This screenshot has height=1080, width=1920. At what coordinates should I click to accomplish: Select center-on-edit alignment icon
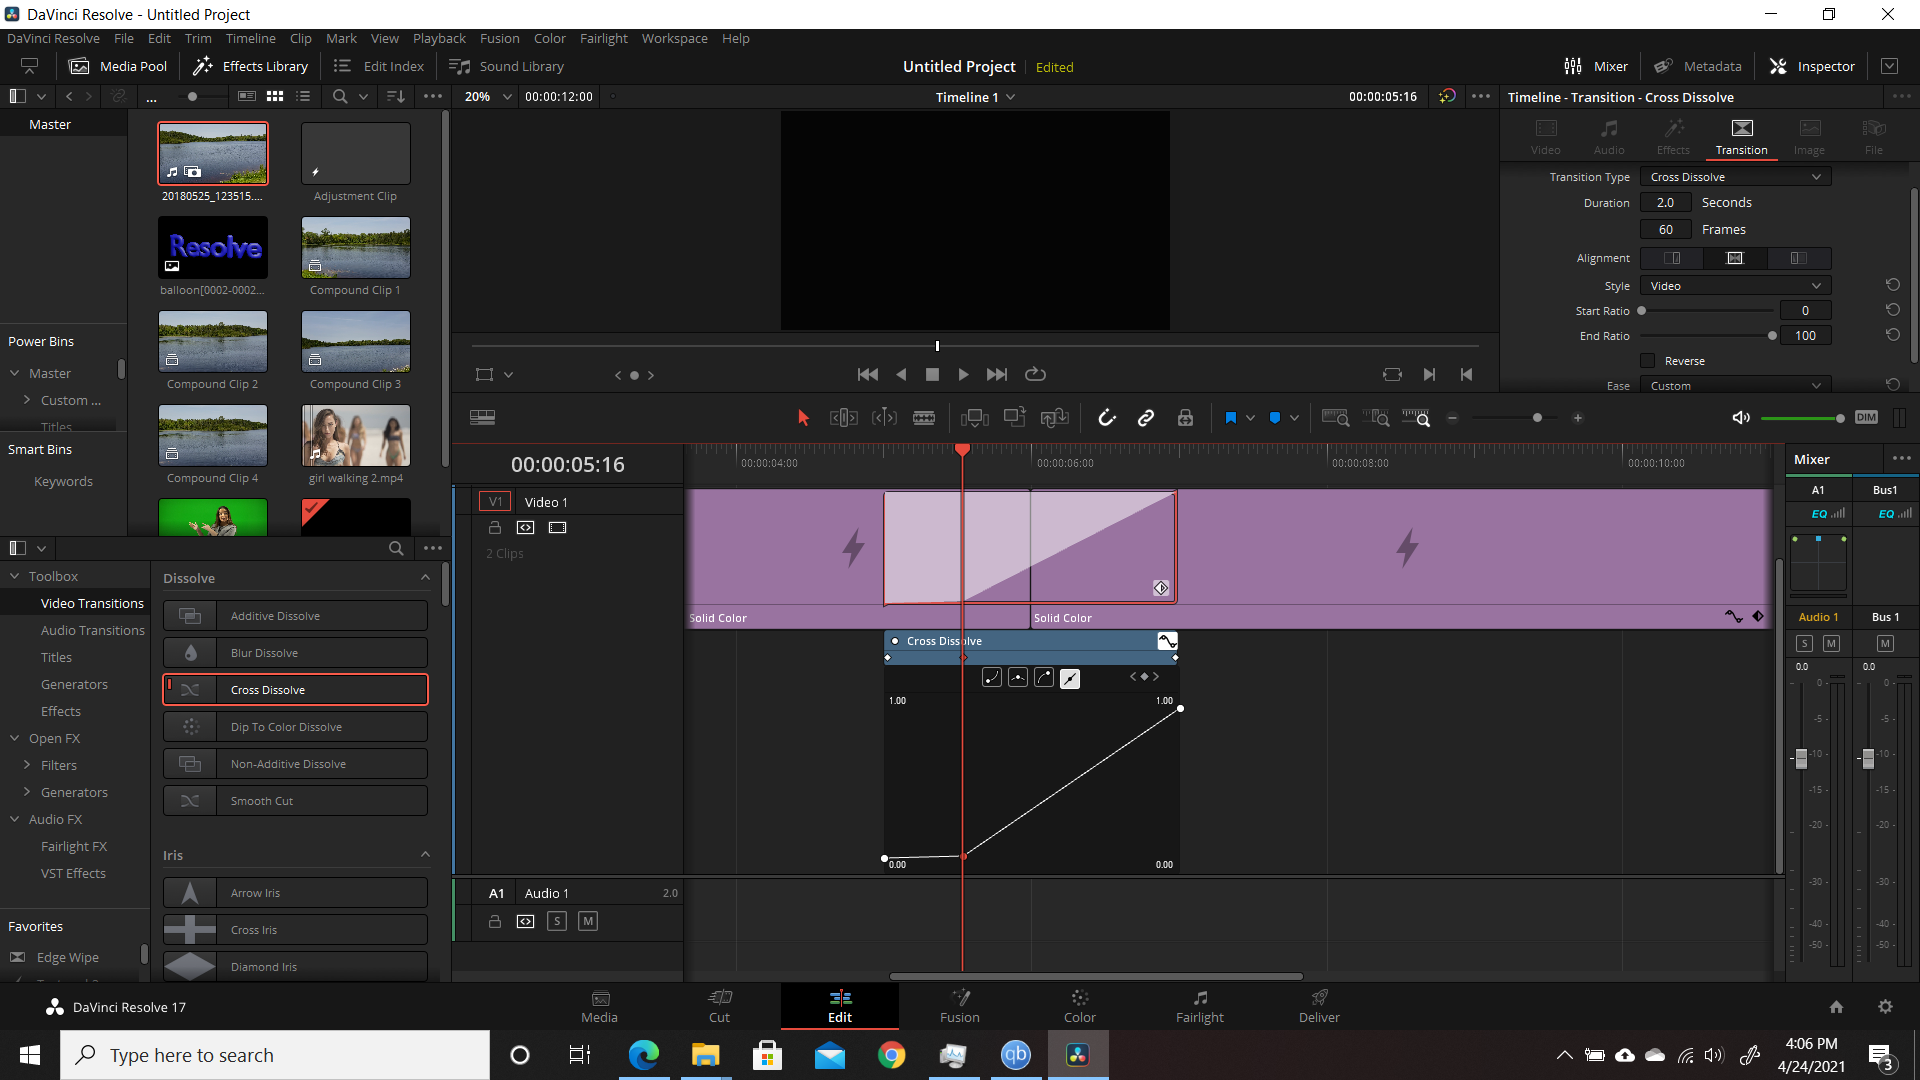(x=1735, y=258)
